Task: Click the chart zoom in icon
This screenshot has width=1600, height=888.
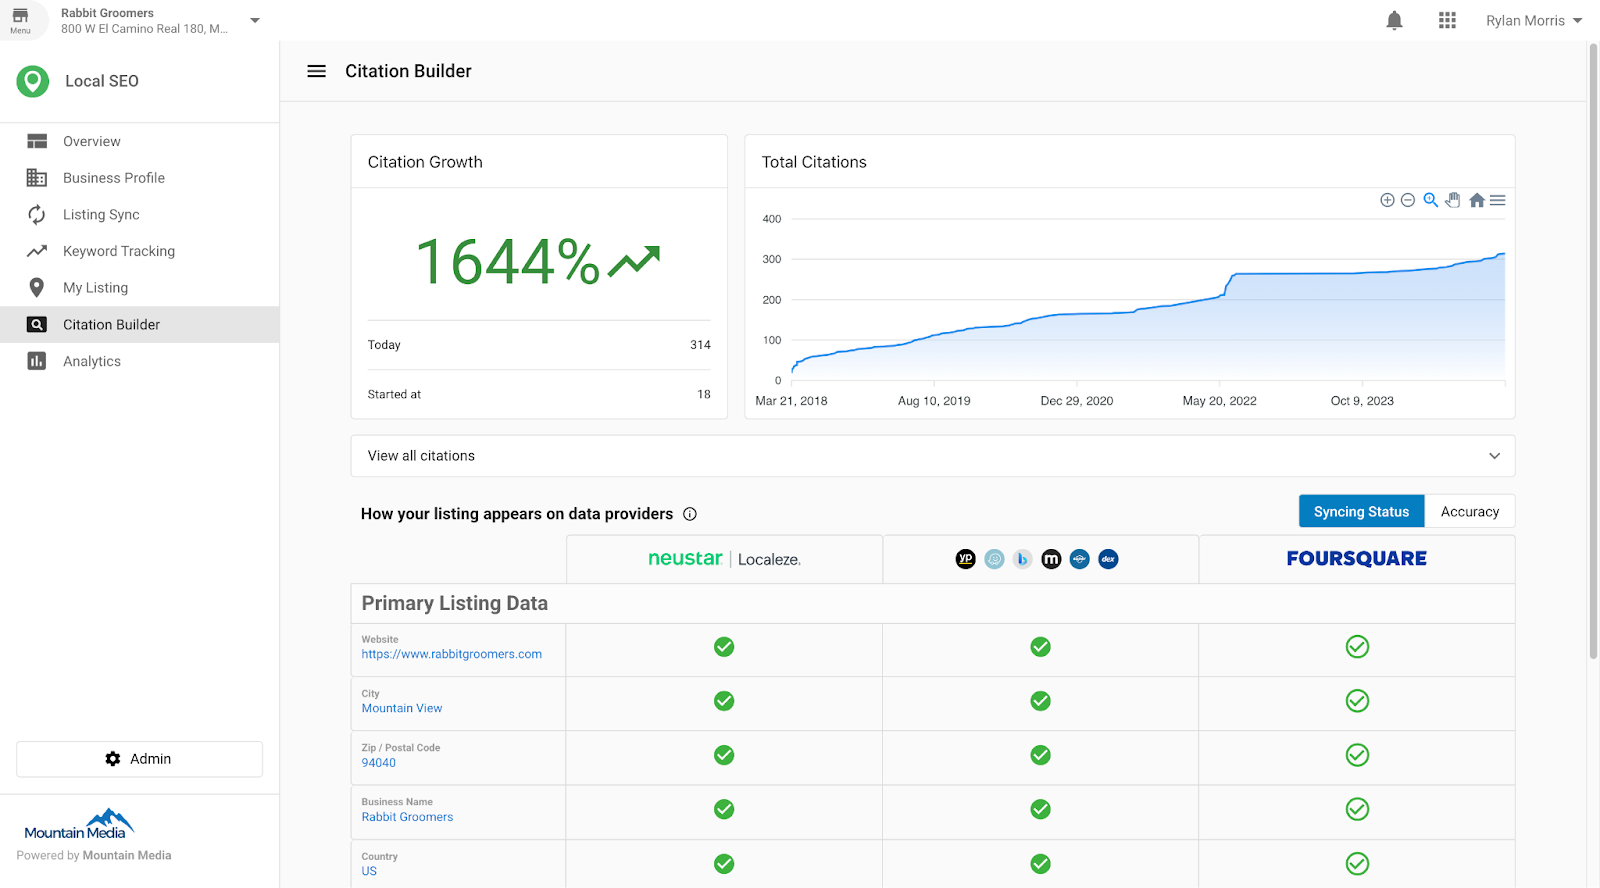Action: pyautogui.click(x=1387, y=200)
